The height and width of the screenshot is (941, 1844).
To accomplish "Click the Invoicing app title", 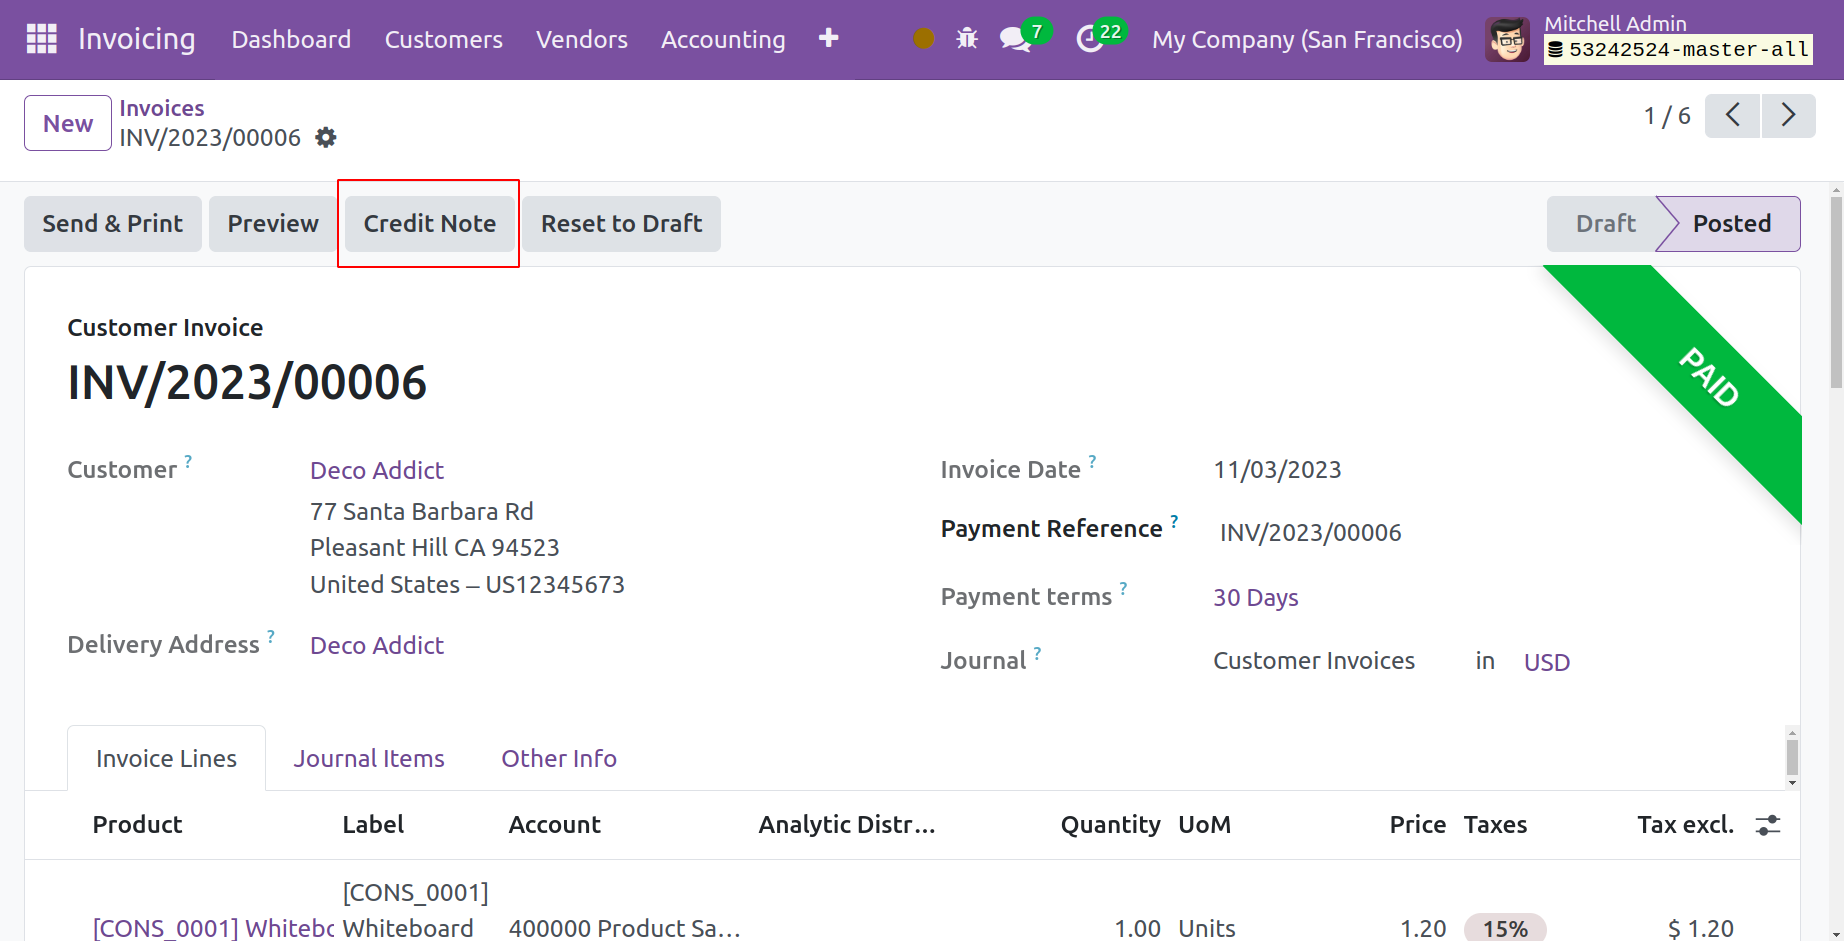I will pyautogui.click(x=137, y=39).
